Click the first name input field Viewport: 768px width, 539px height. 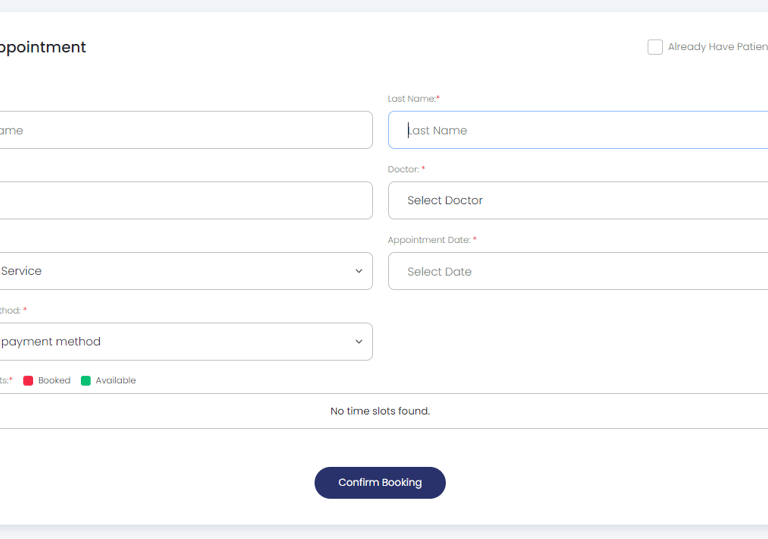pyautogui.click(x=185, y=130)
